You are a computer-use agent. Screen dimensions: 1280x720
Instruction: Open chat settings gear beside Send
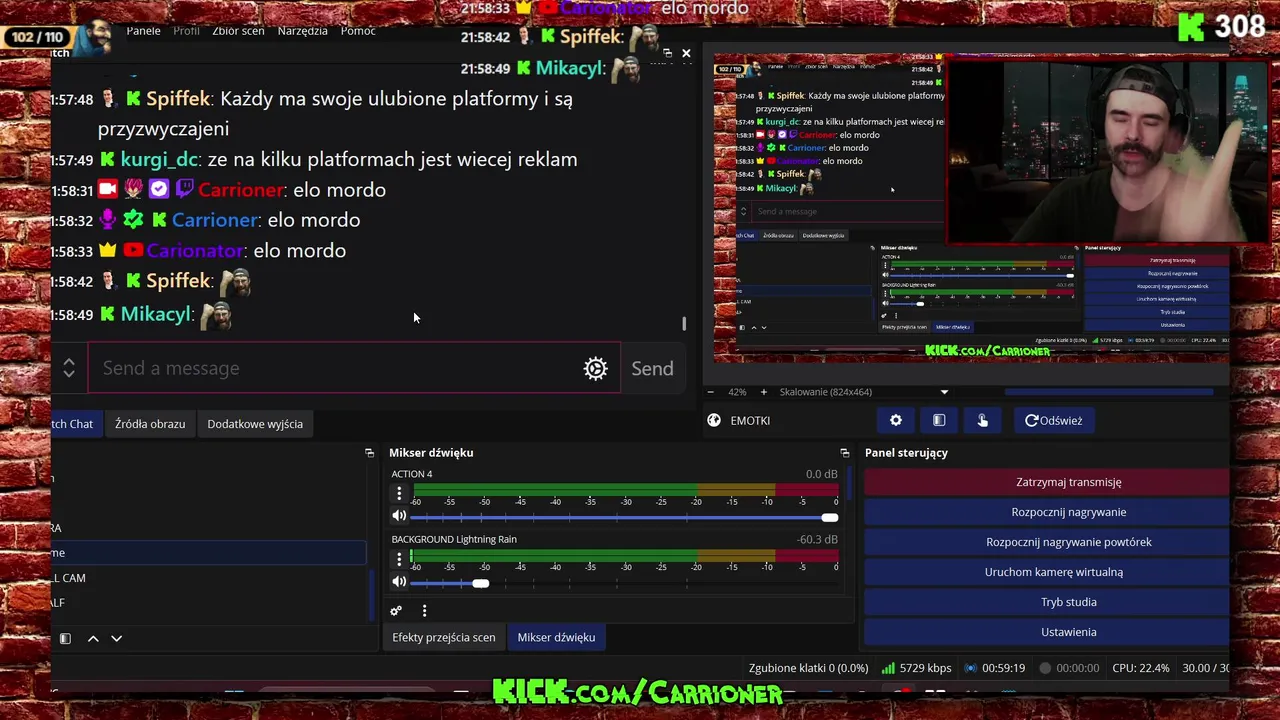[x=595, y=369]
